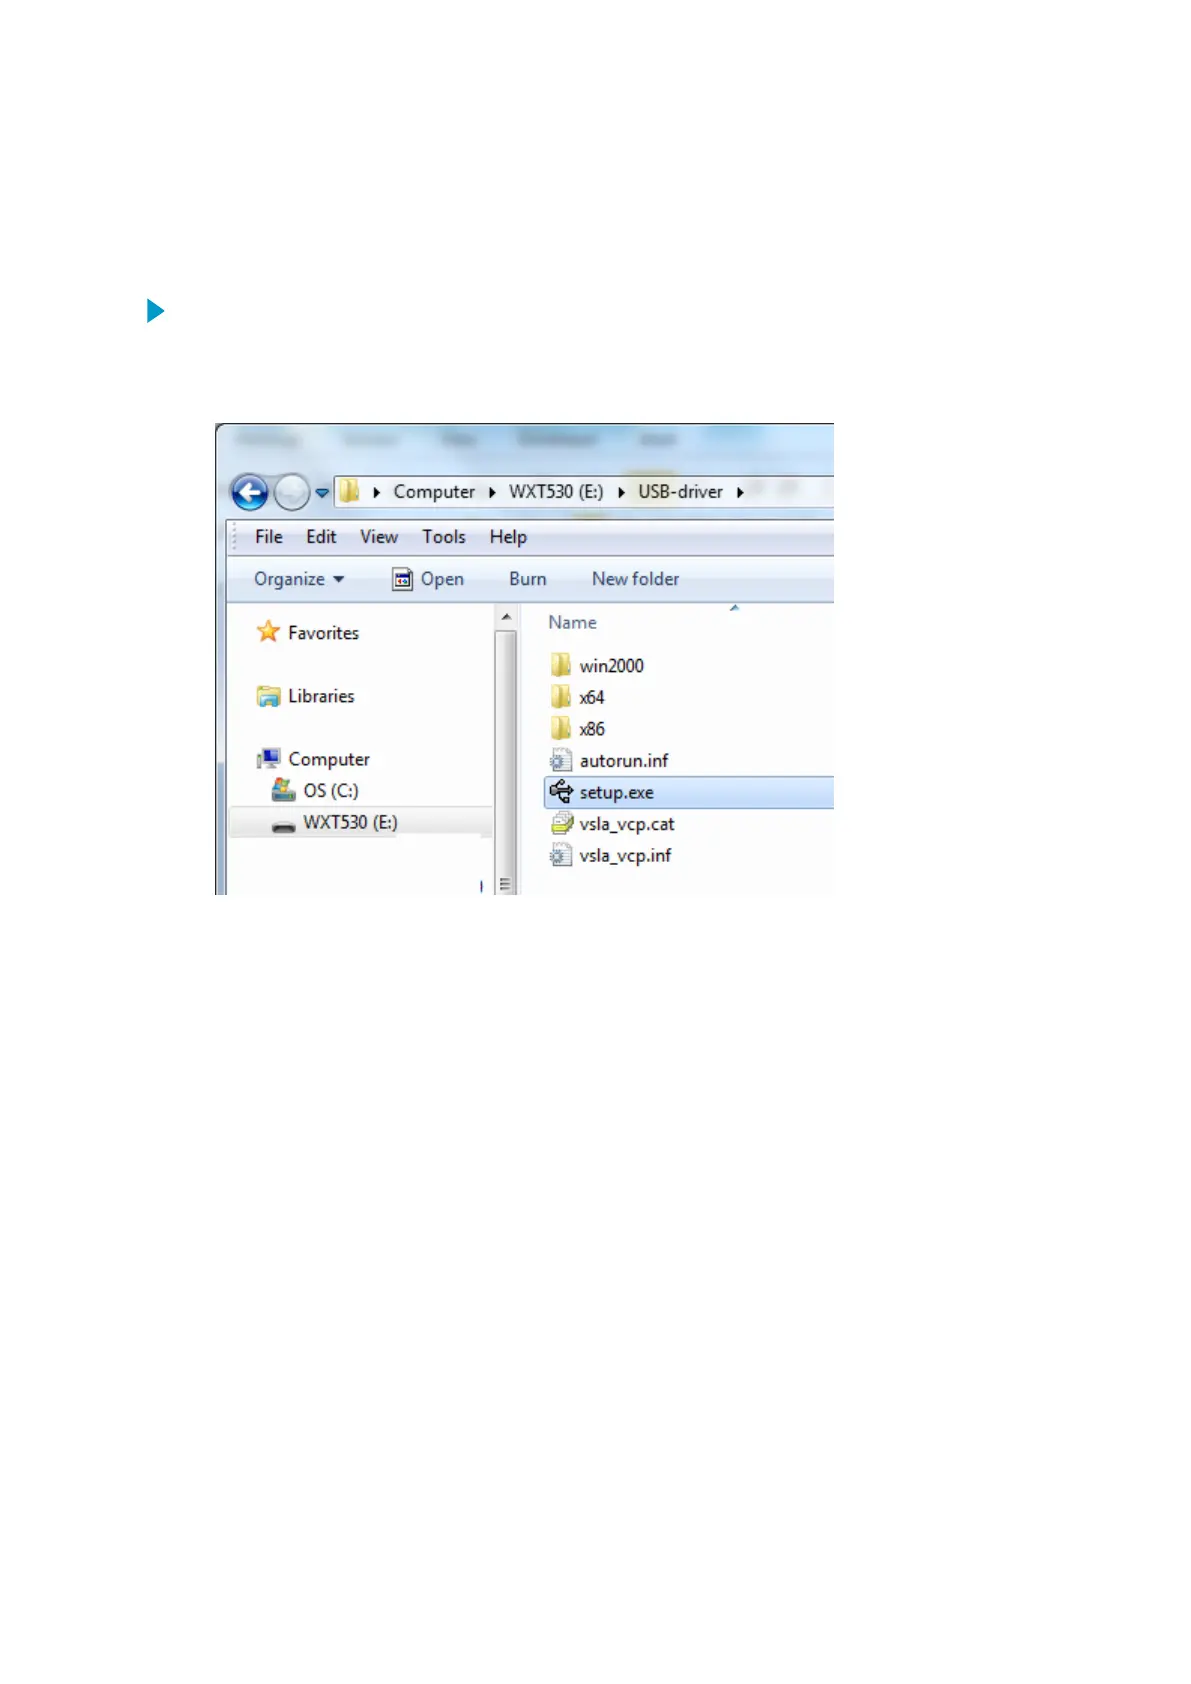Select Libraries in the navigation pane
Screen dimensions: 1191x1684
click(x=321, y=696)
